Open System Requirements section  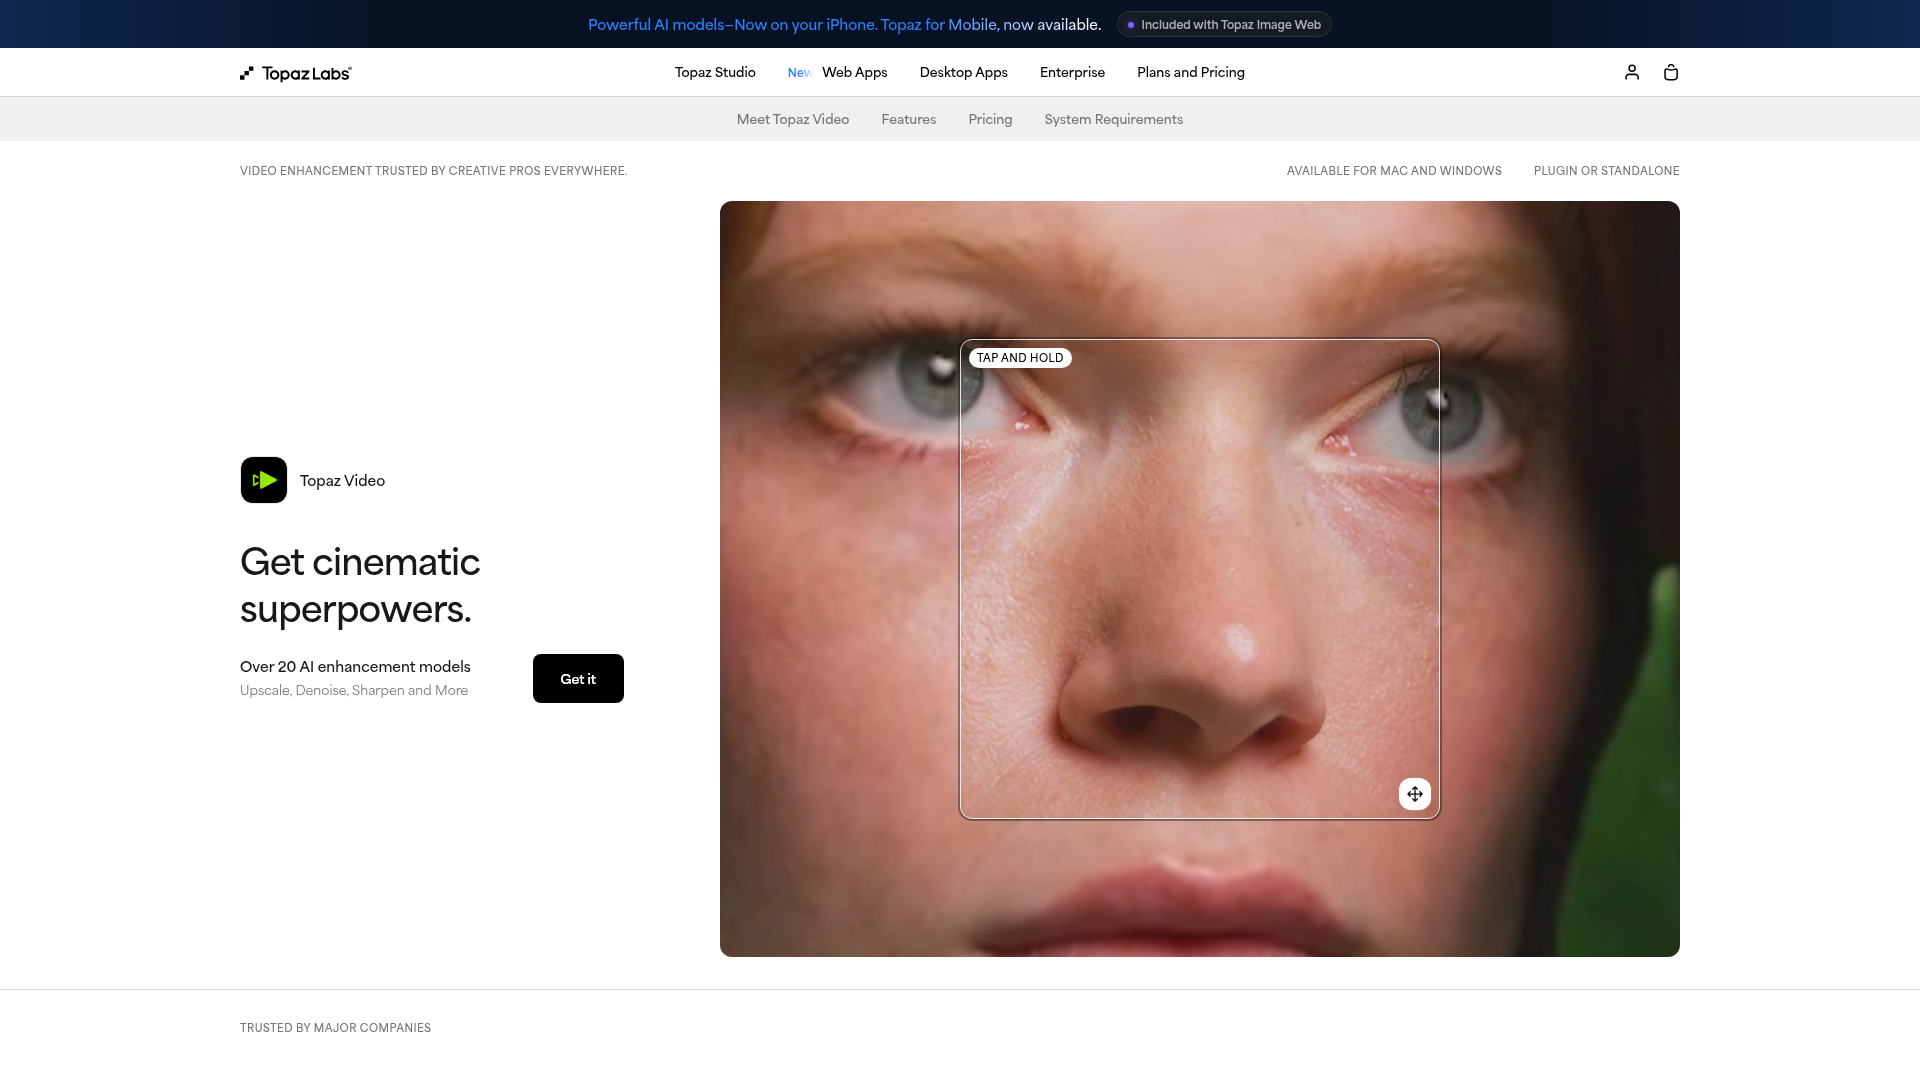(x=1114, y=119)
